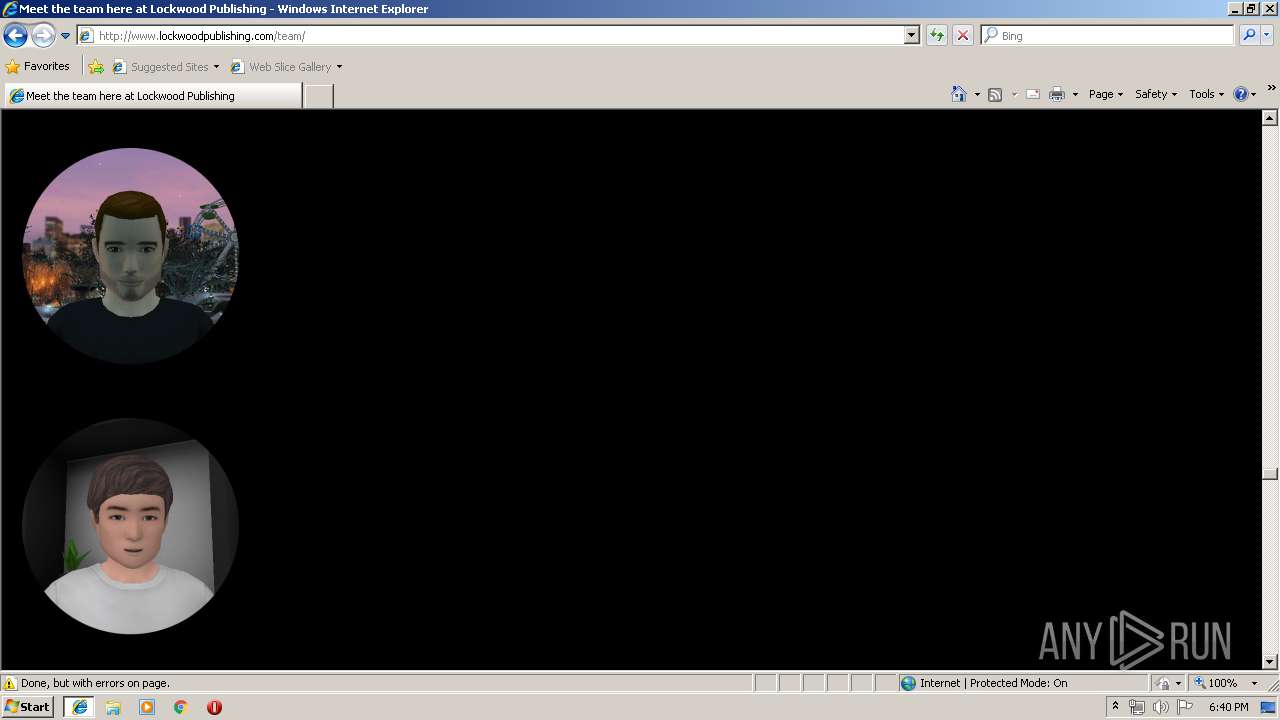This screenshot has height=720, width=1280.
Task: Add page to Favorites bar icon
Action: 96,67
